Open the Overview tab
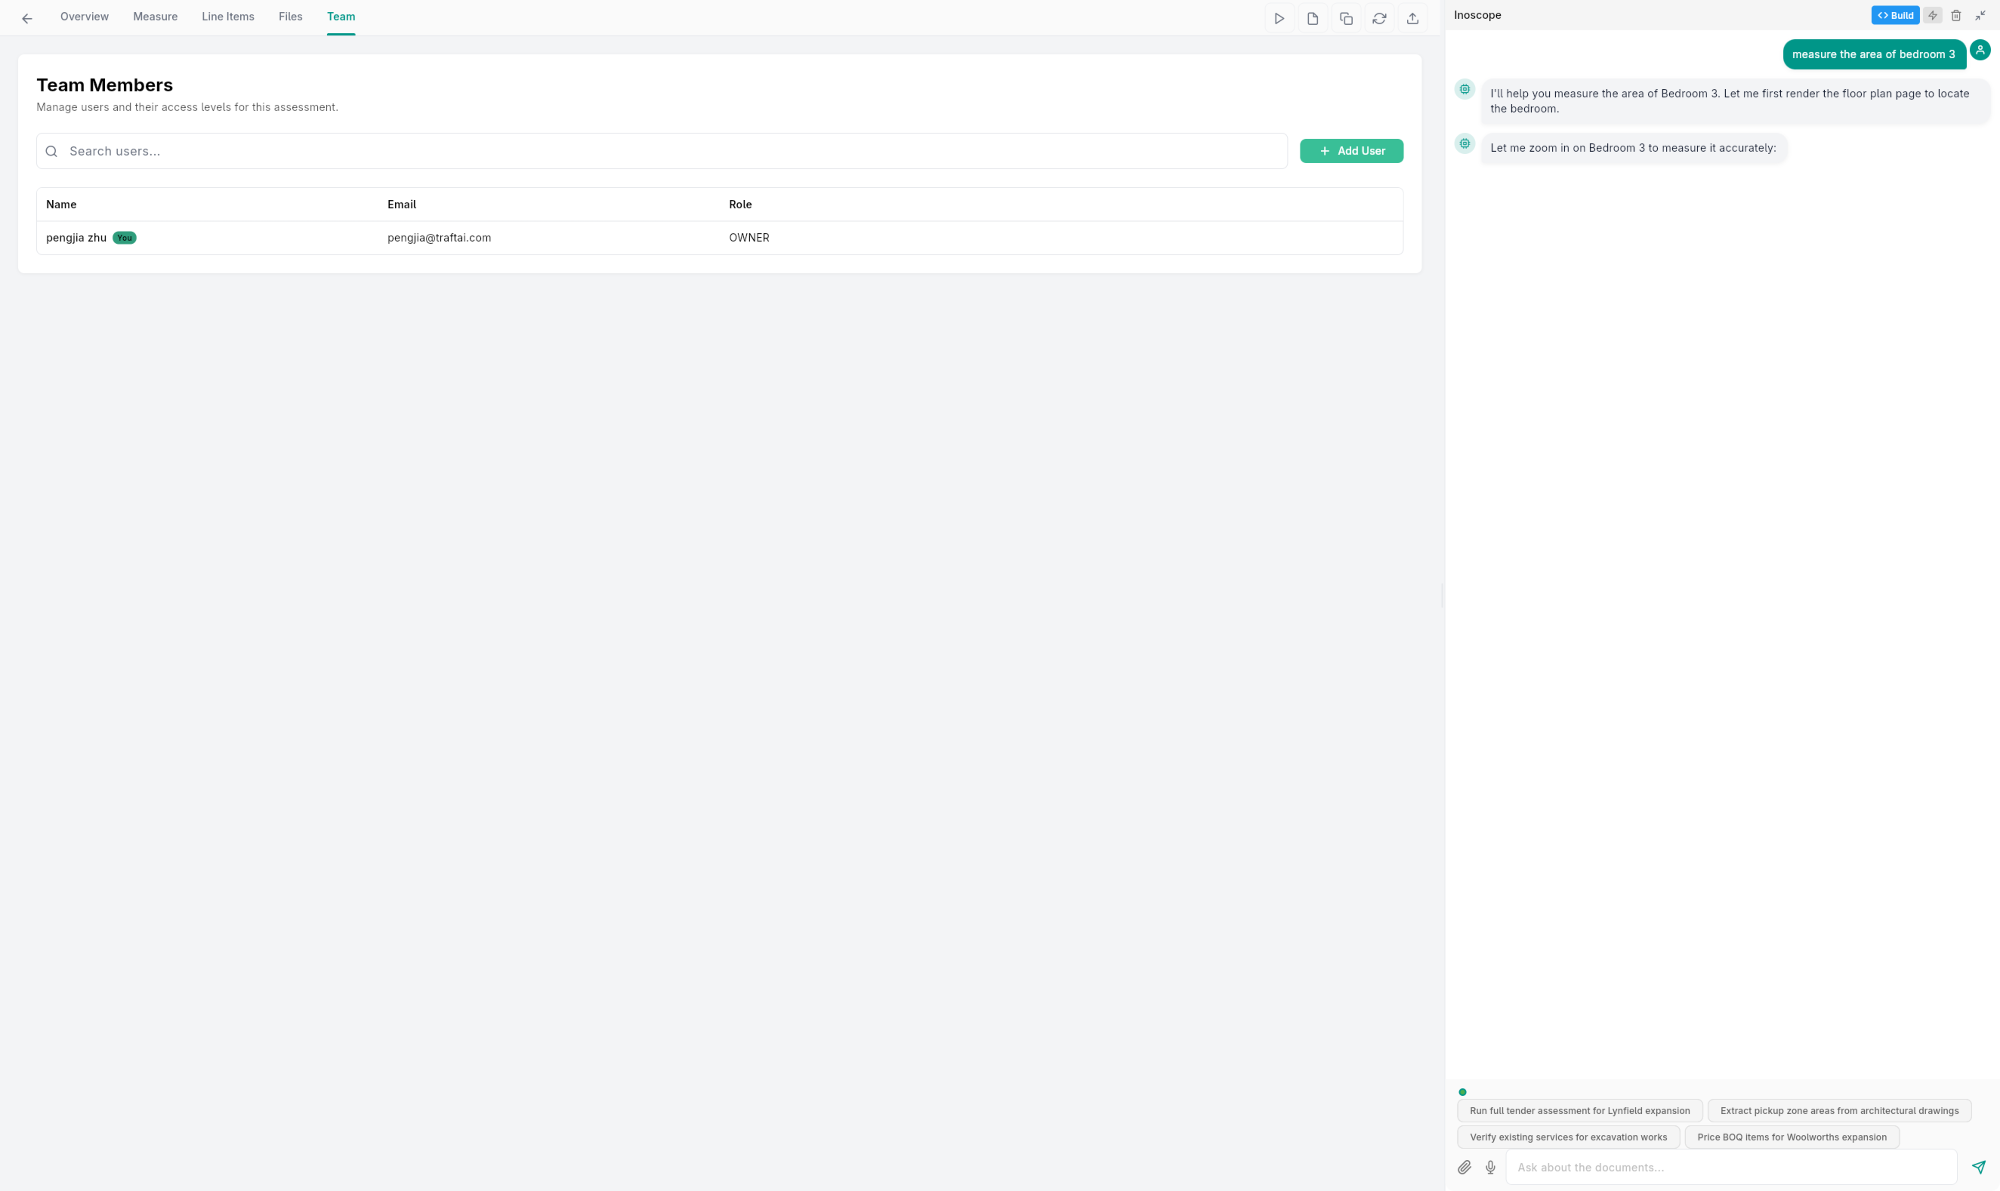Viewport: 2000px width, 1191px height. [84, 16]
